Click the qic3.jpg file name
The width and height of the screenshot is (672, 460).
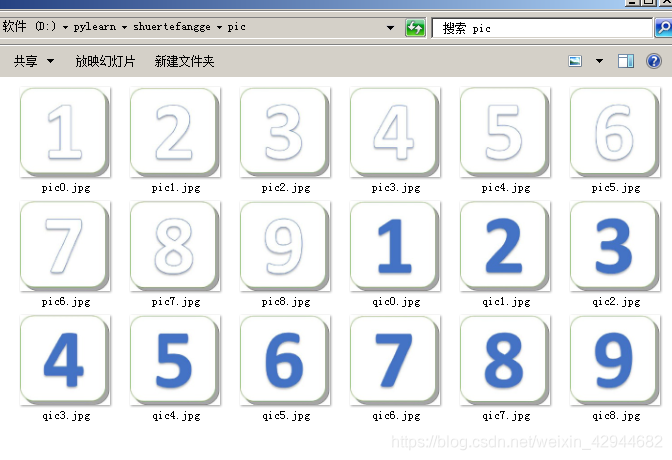pos(66,416)
